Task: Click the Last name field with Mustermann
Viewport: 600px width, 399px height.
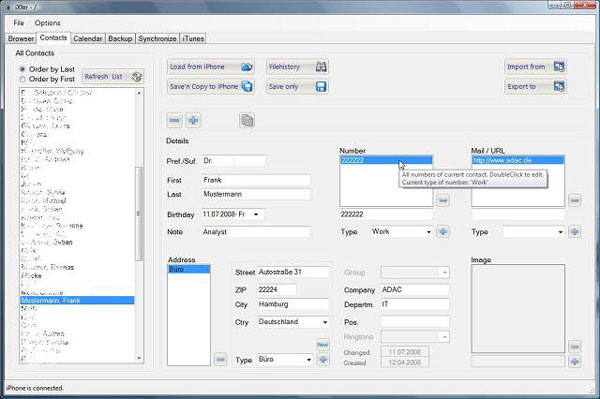Action: click(256, 194)
